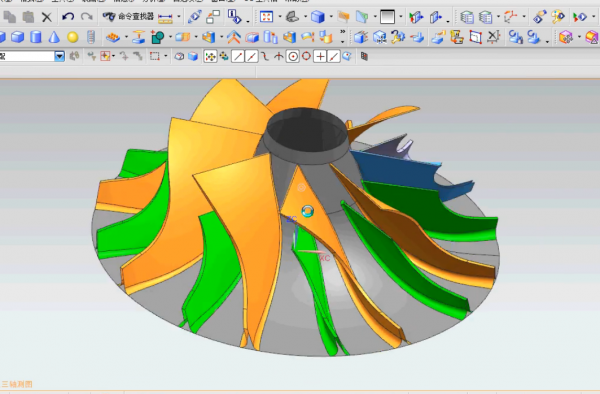Open the gradient background dropdown arrow
Screen dimensions: 600x394
[x=401, y=17]
